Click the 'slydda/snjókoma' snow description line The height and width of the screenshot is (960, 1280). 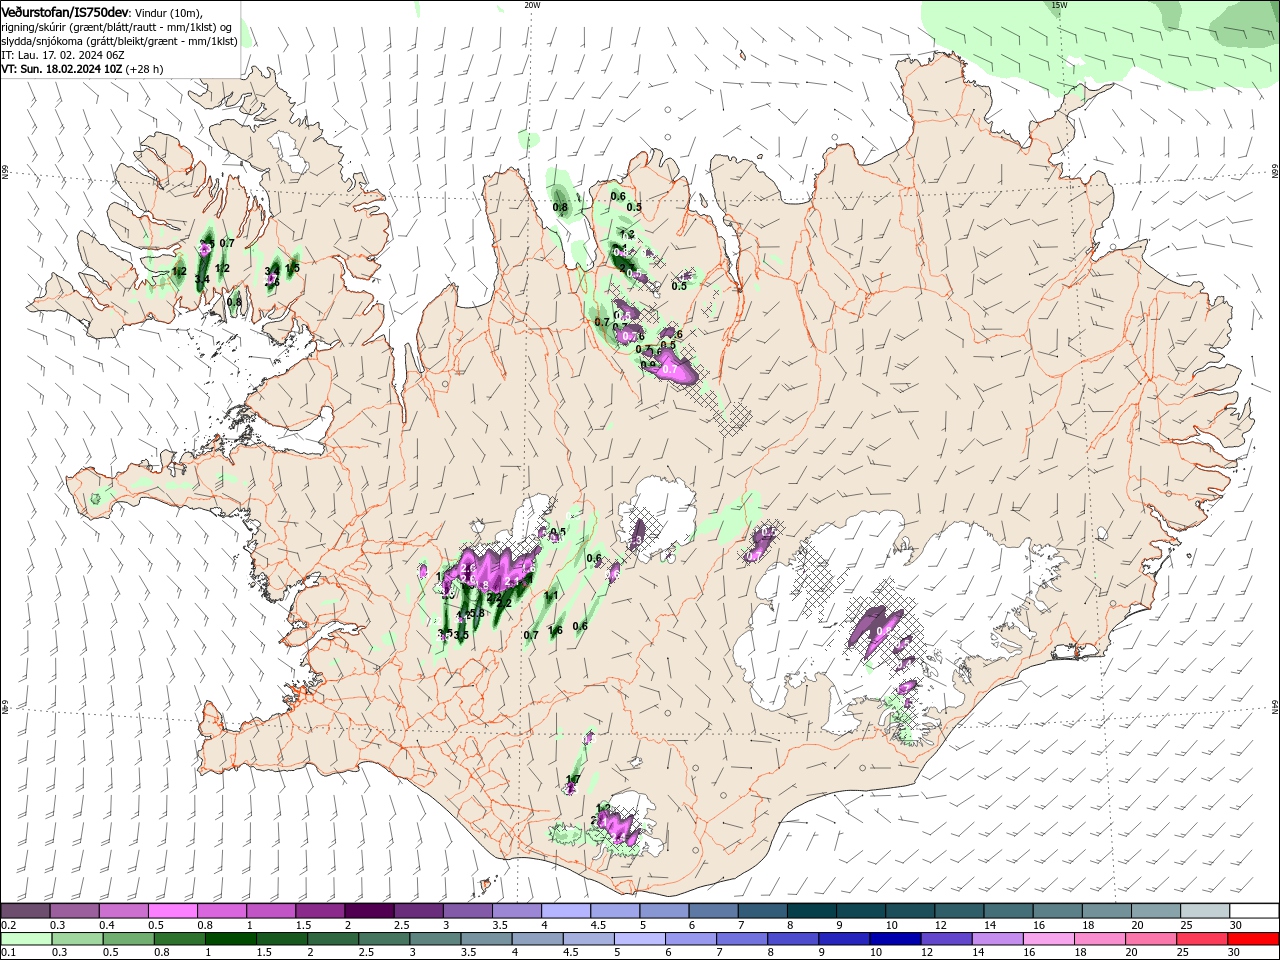click(119, 41)
